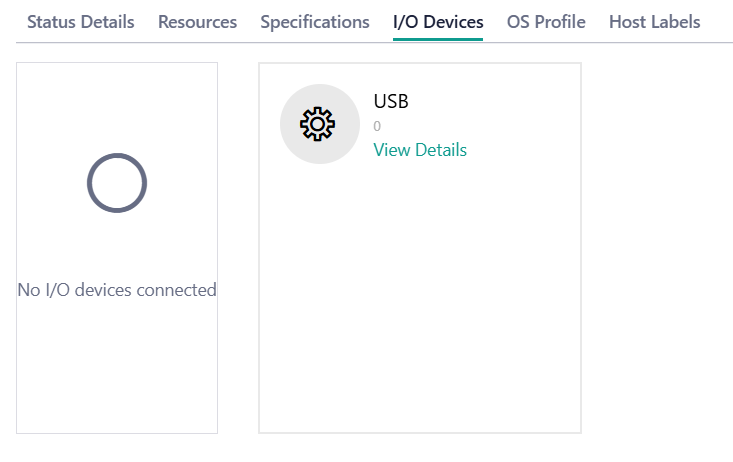Select the I/O Devices tab

pyautogui.click(x=438, y=22)
